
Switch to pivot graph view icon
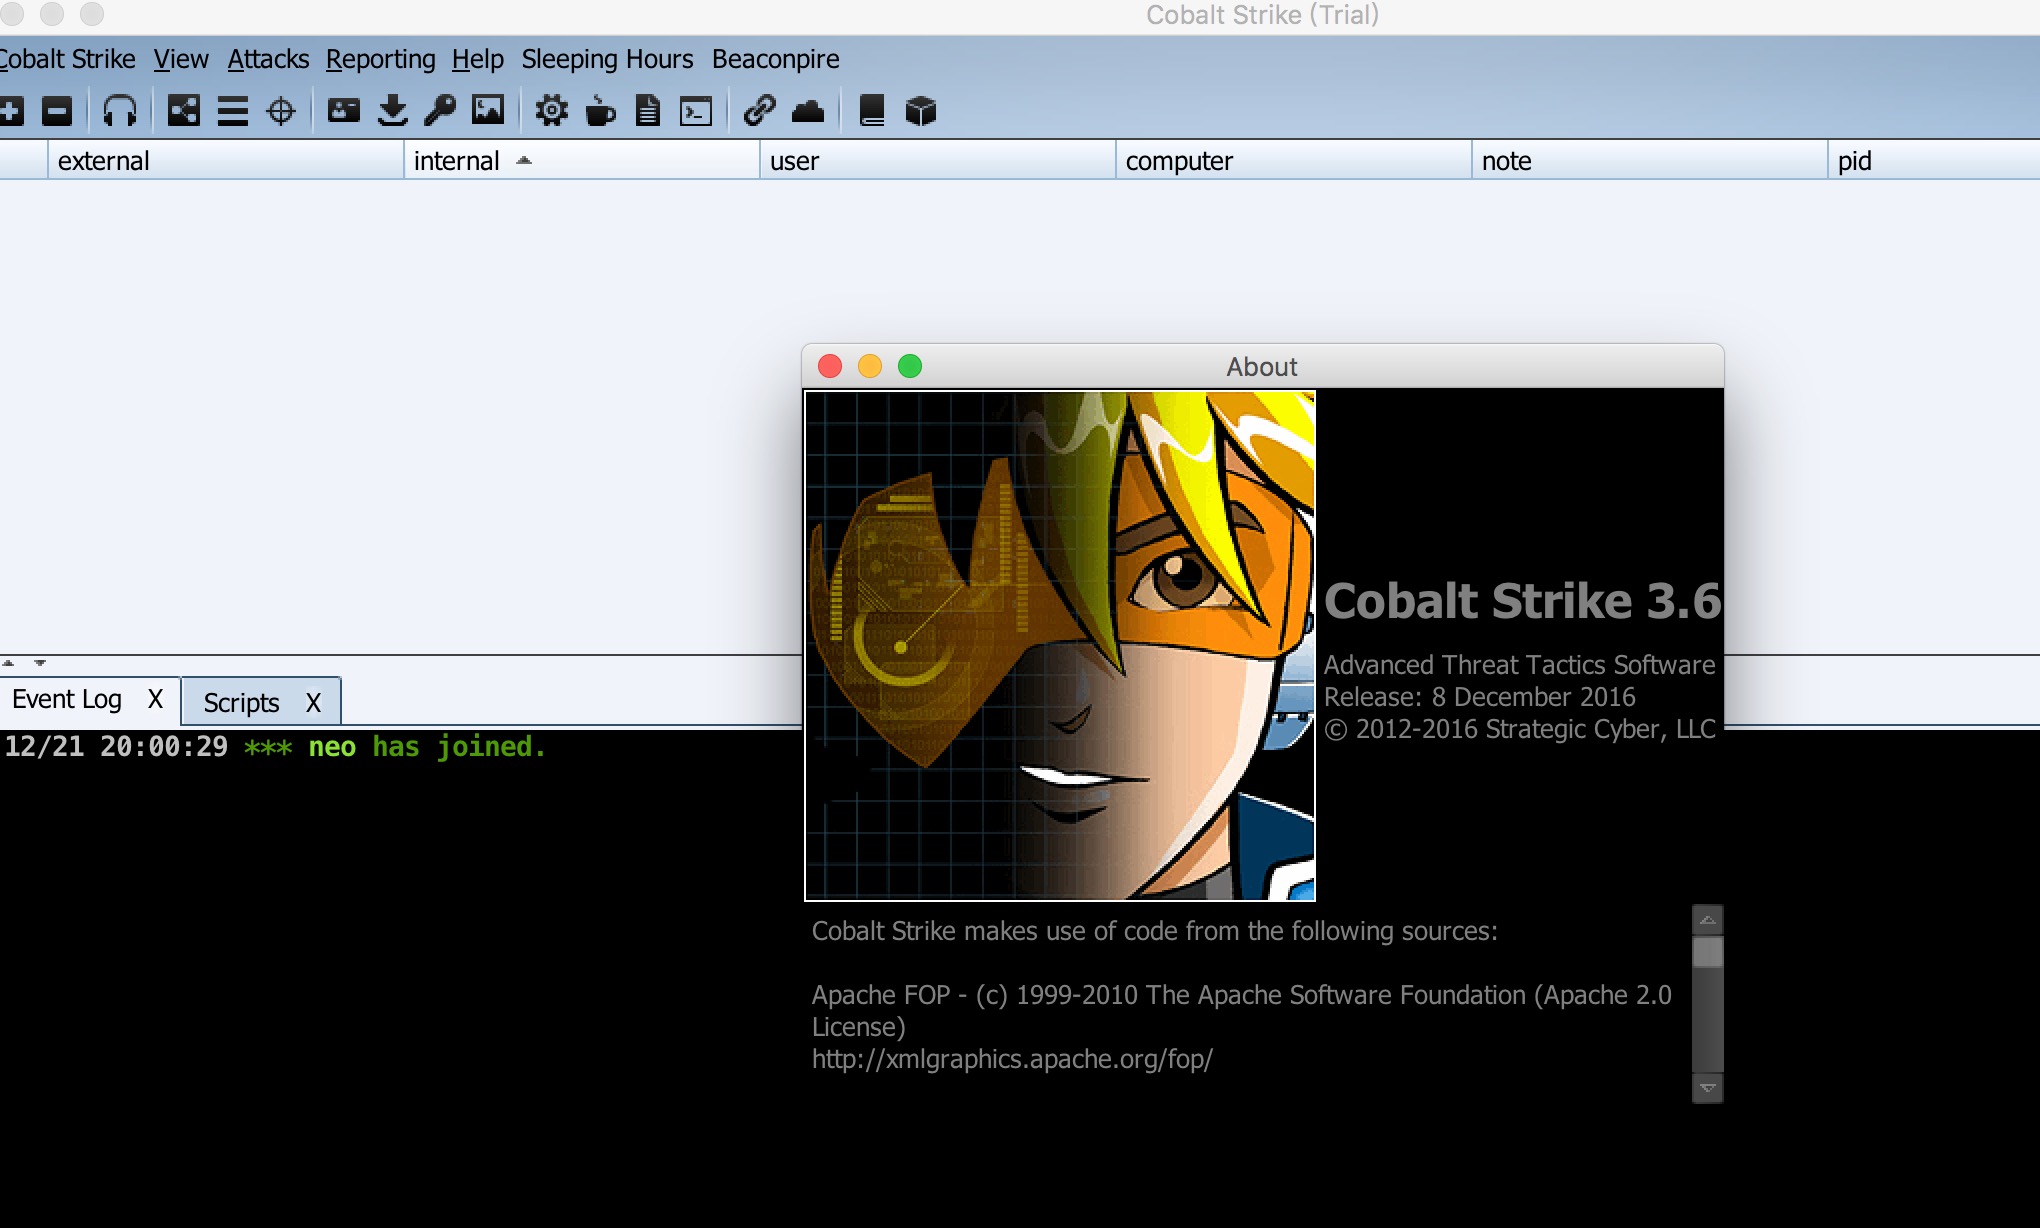pyautogui.click(x=184, y=111)
